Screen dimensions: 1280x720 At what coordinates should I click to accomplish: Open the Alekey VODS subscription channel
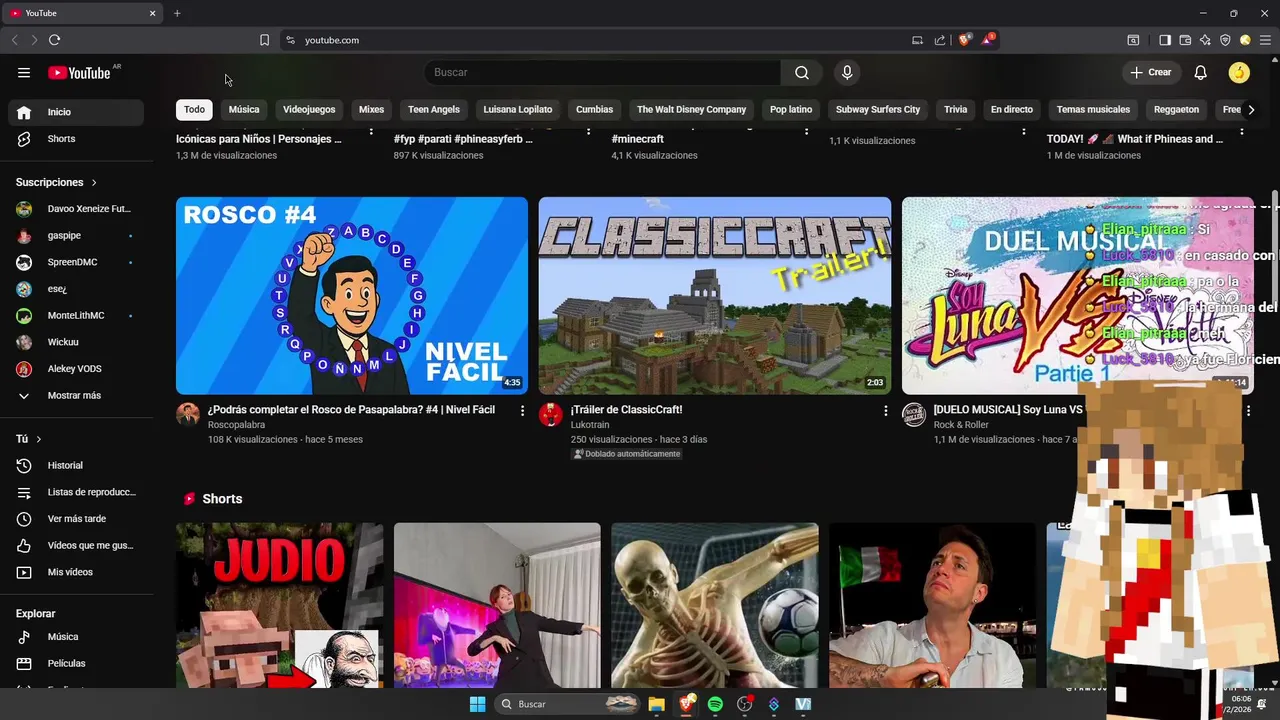coord(76,369)
